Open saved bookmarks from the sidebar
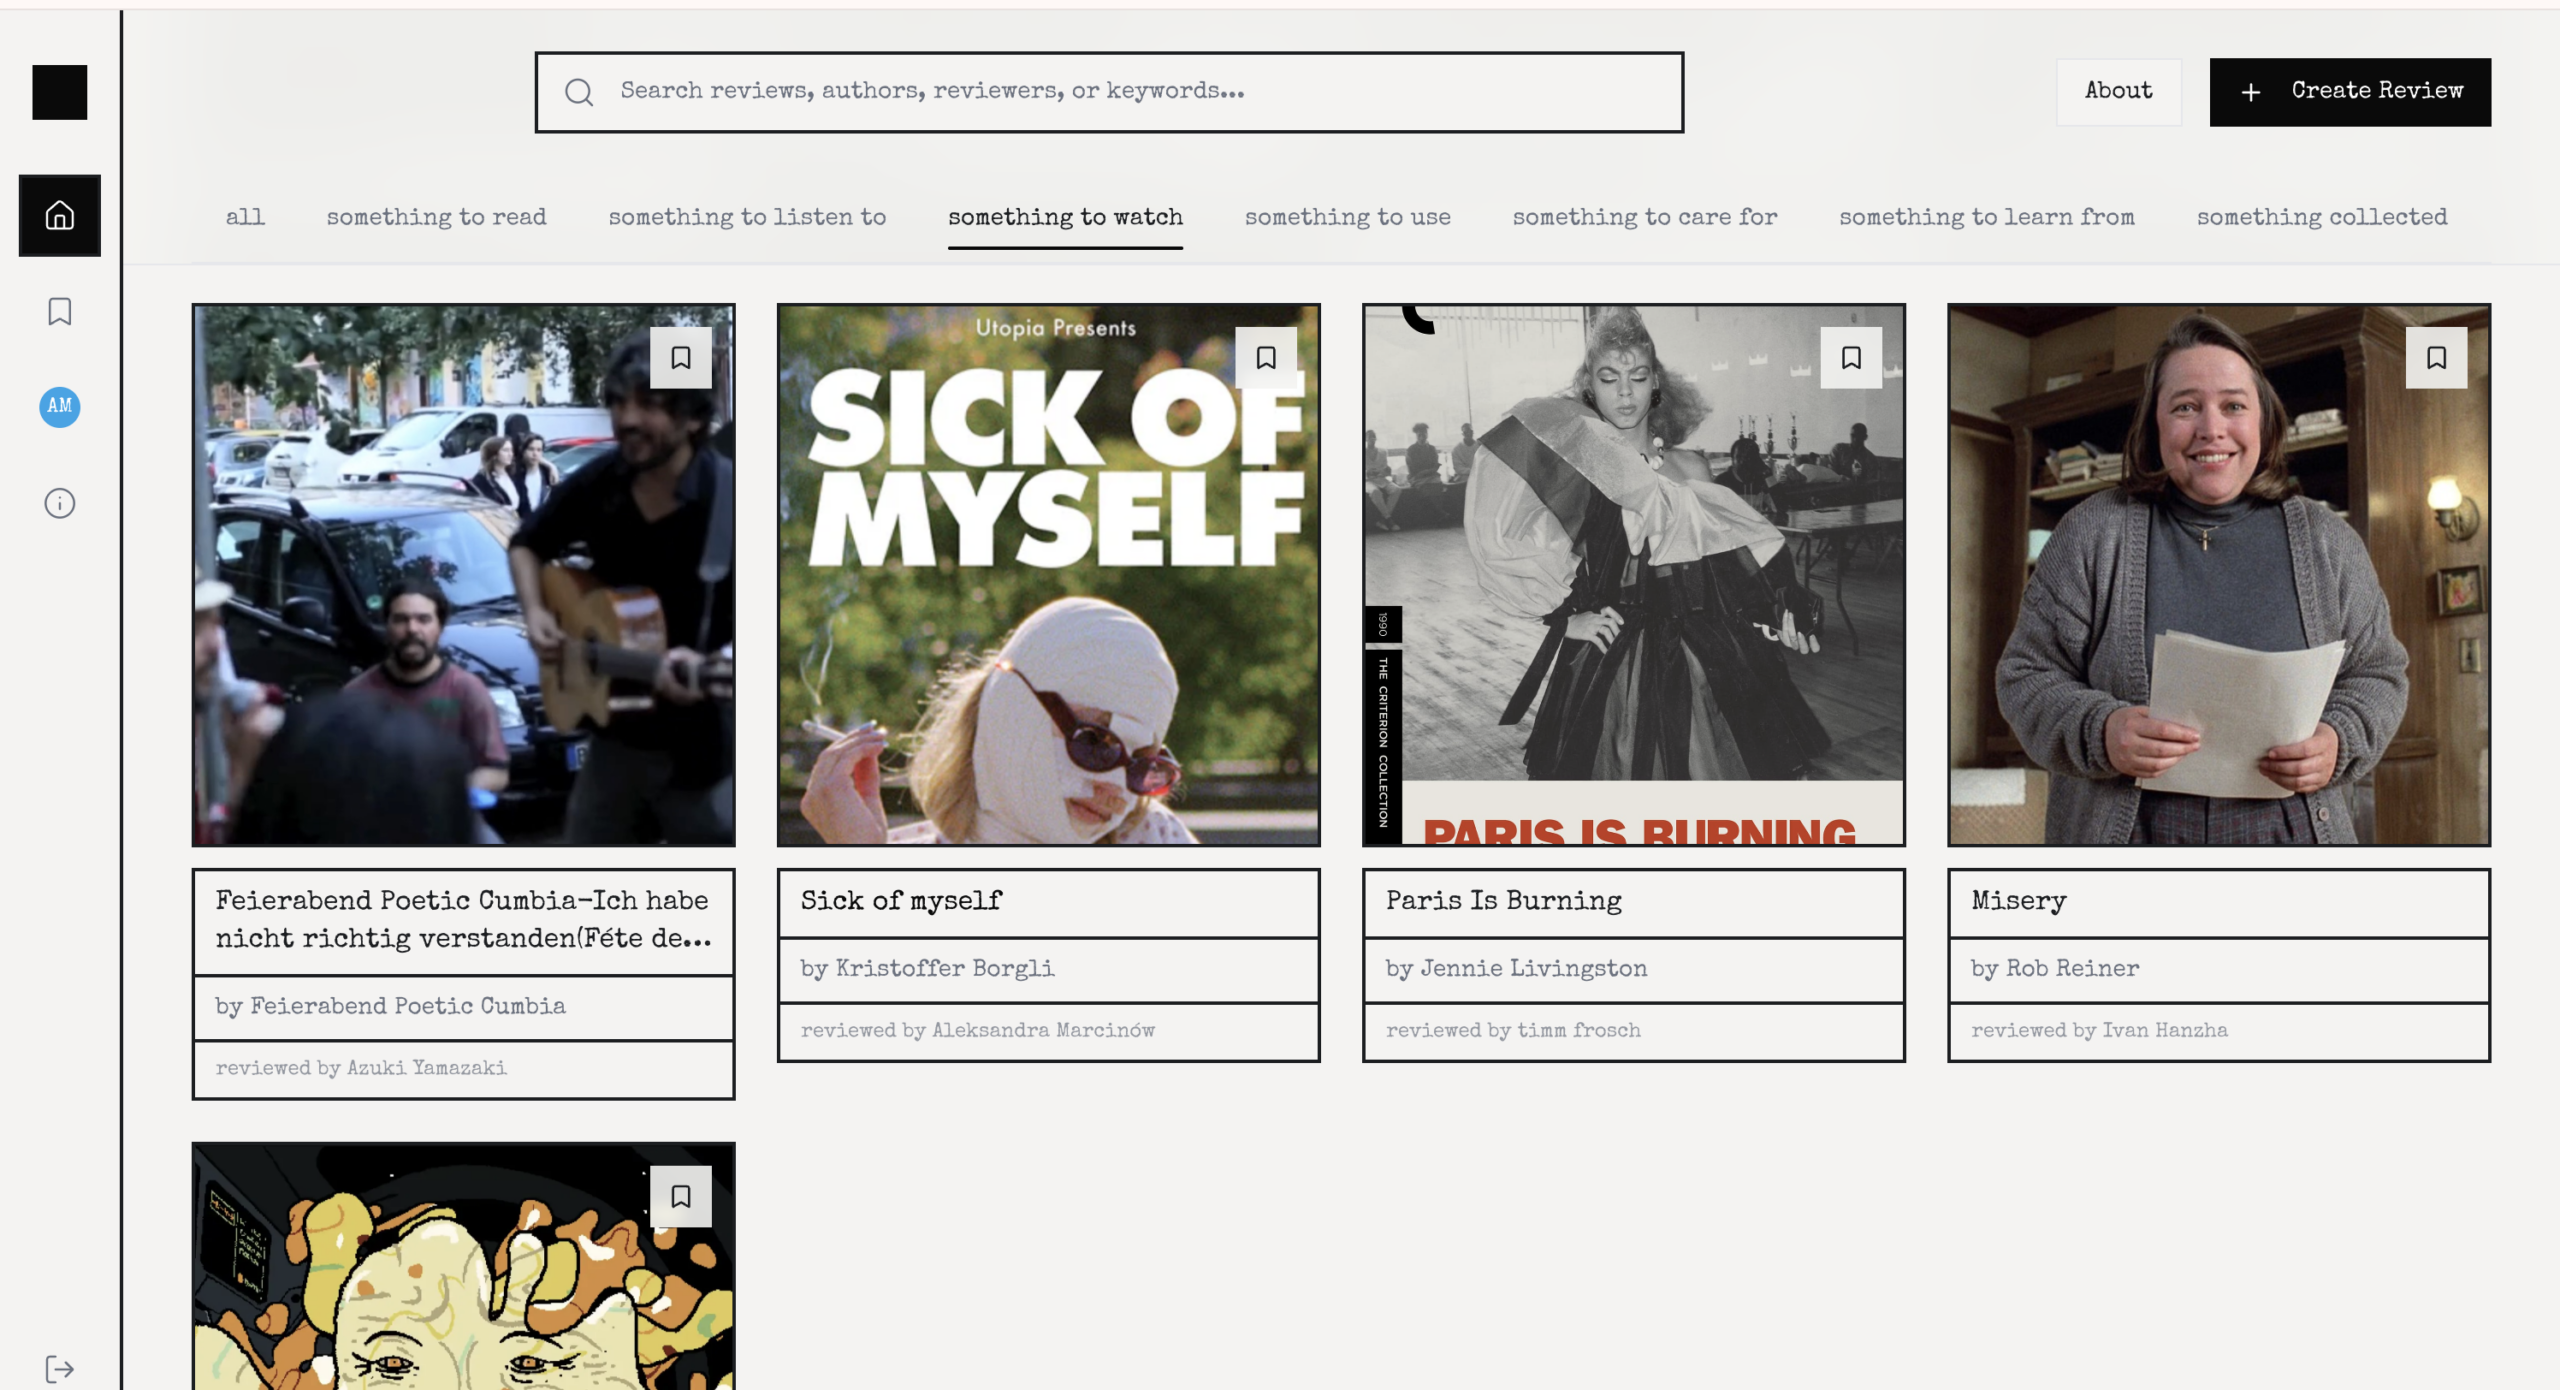 [60, 311]
